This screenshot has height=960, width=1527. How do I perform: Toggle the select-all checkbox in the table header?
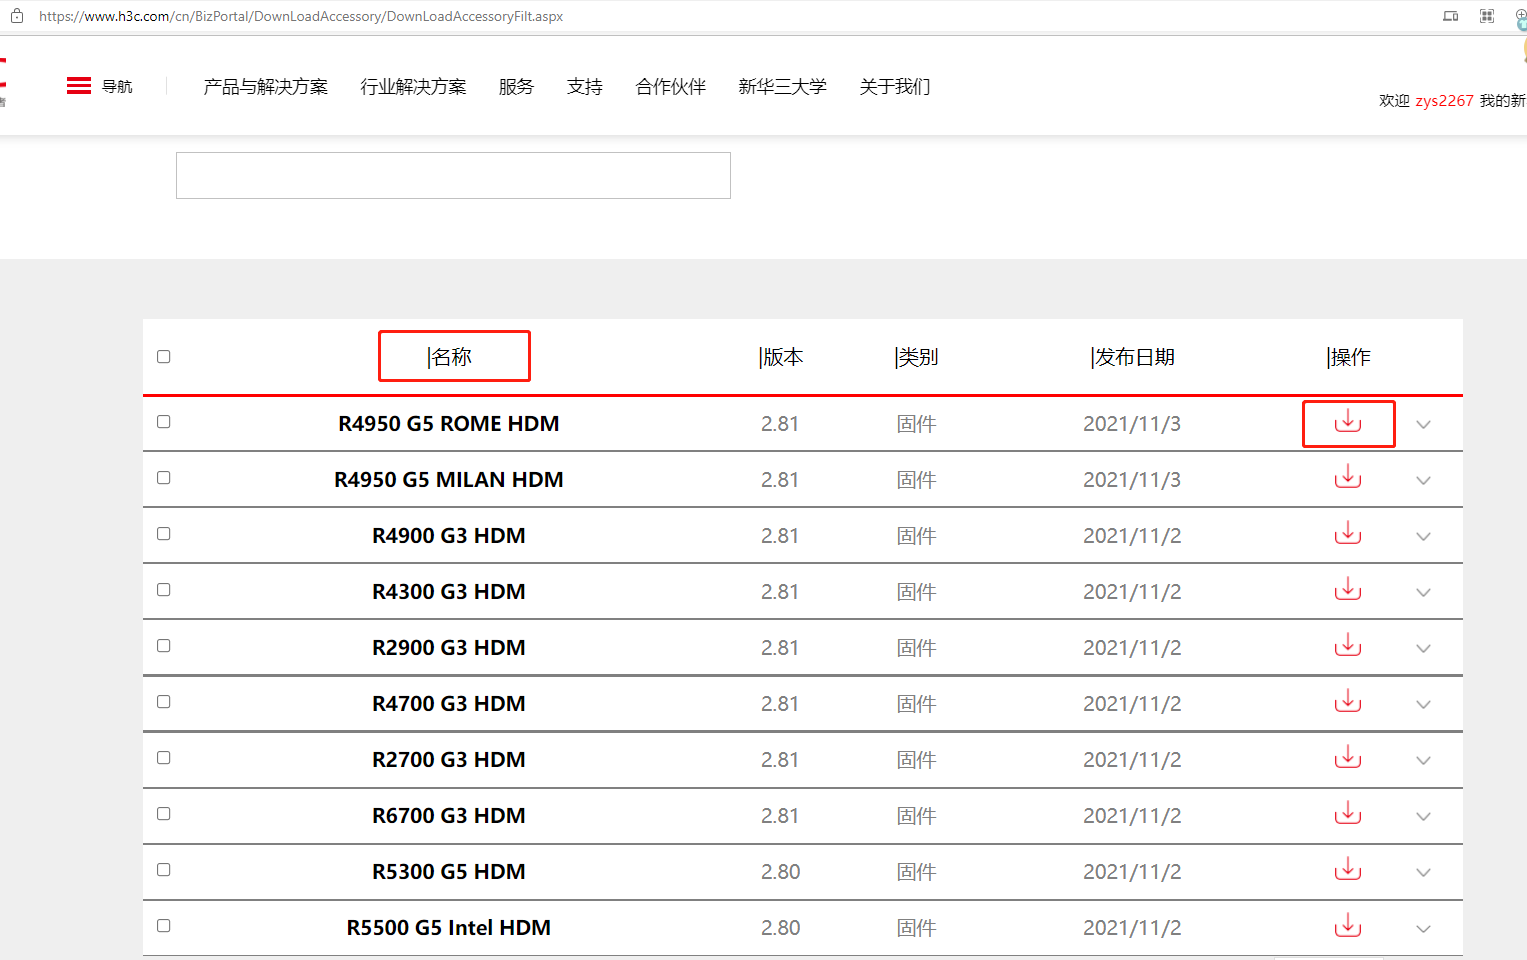click(x=164, y=357)
